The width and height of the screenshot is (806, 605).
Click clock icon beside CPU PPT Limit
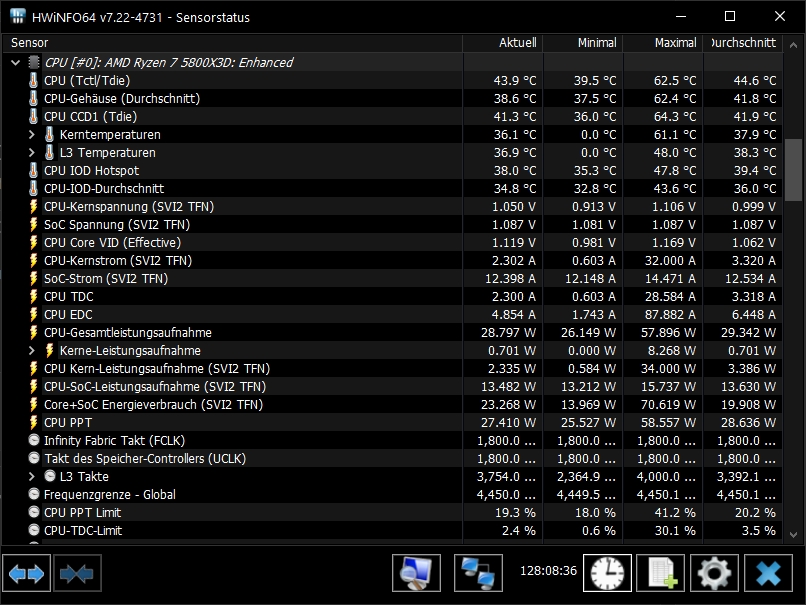tap(34, 512)
